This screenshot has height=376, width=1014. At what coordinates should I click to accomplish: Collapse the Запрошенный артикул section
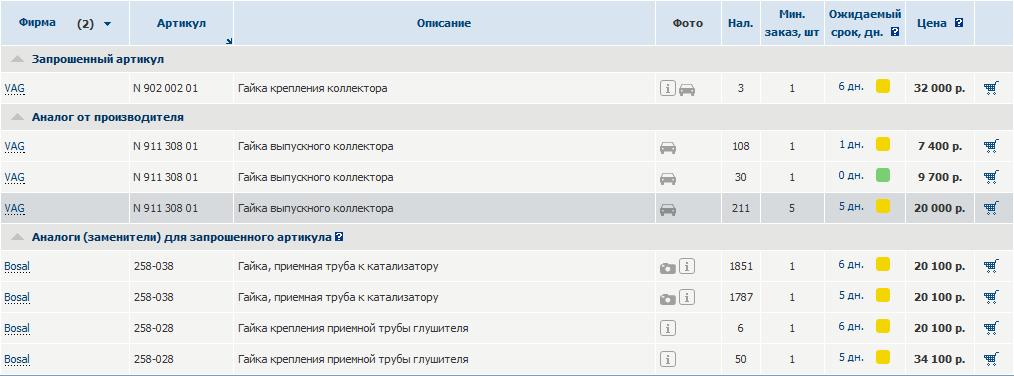tap(17, 59)
